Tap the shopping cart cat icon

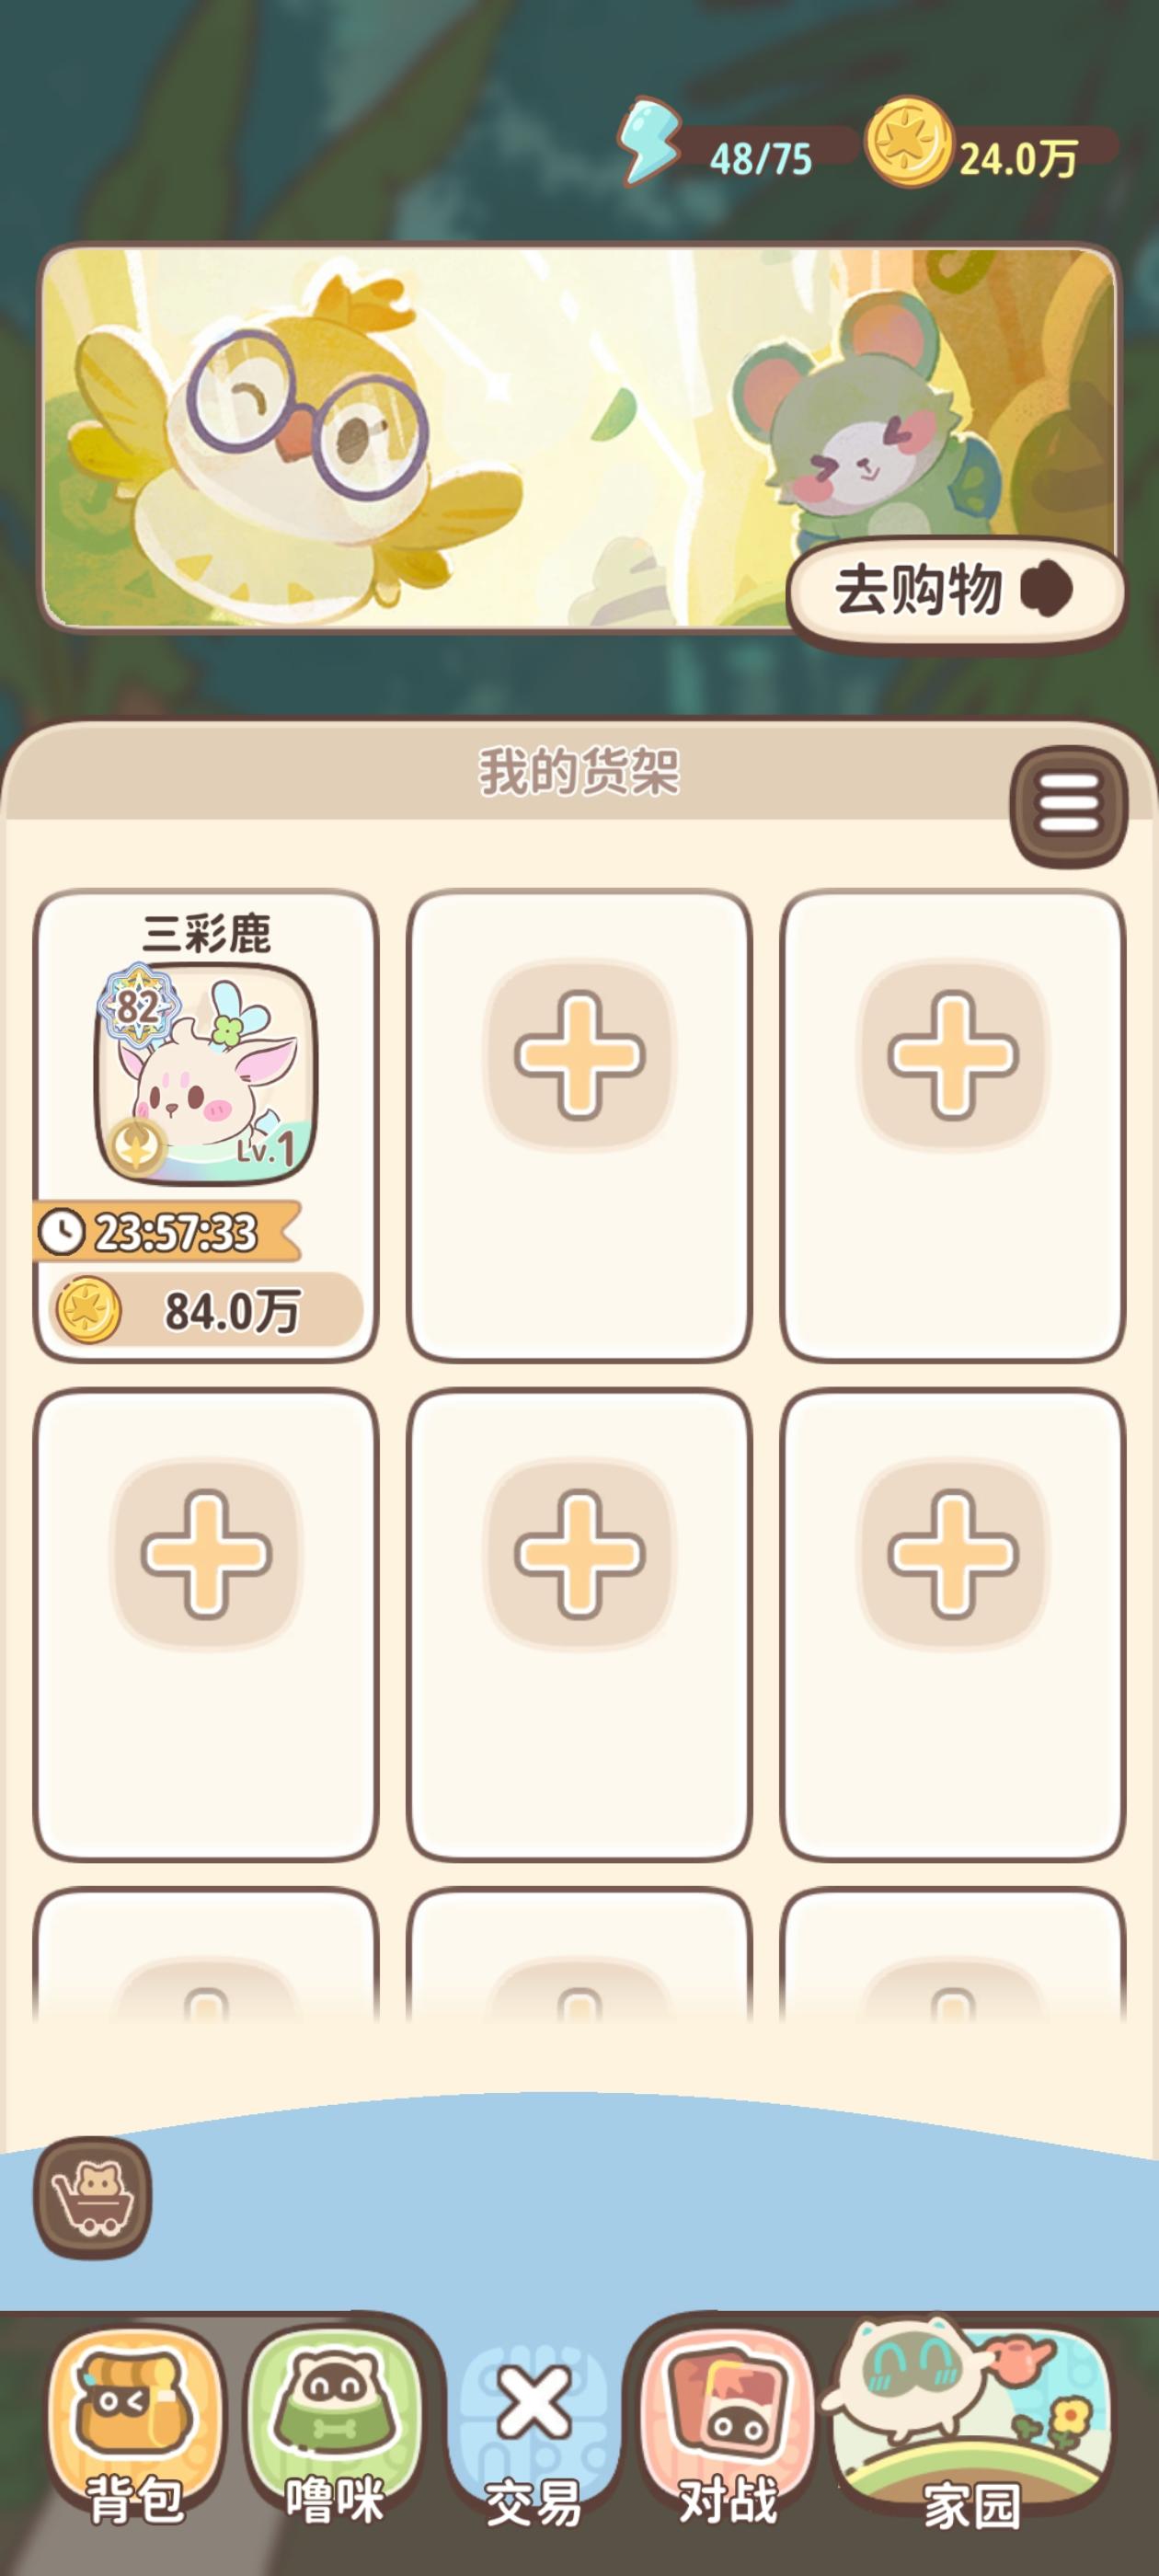point(93,2198)
